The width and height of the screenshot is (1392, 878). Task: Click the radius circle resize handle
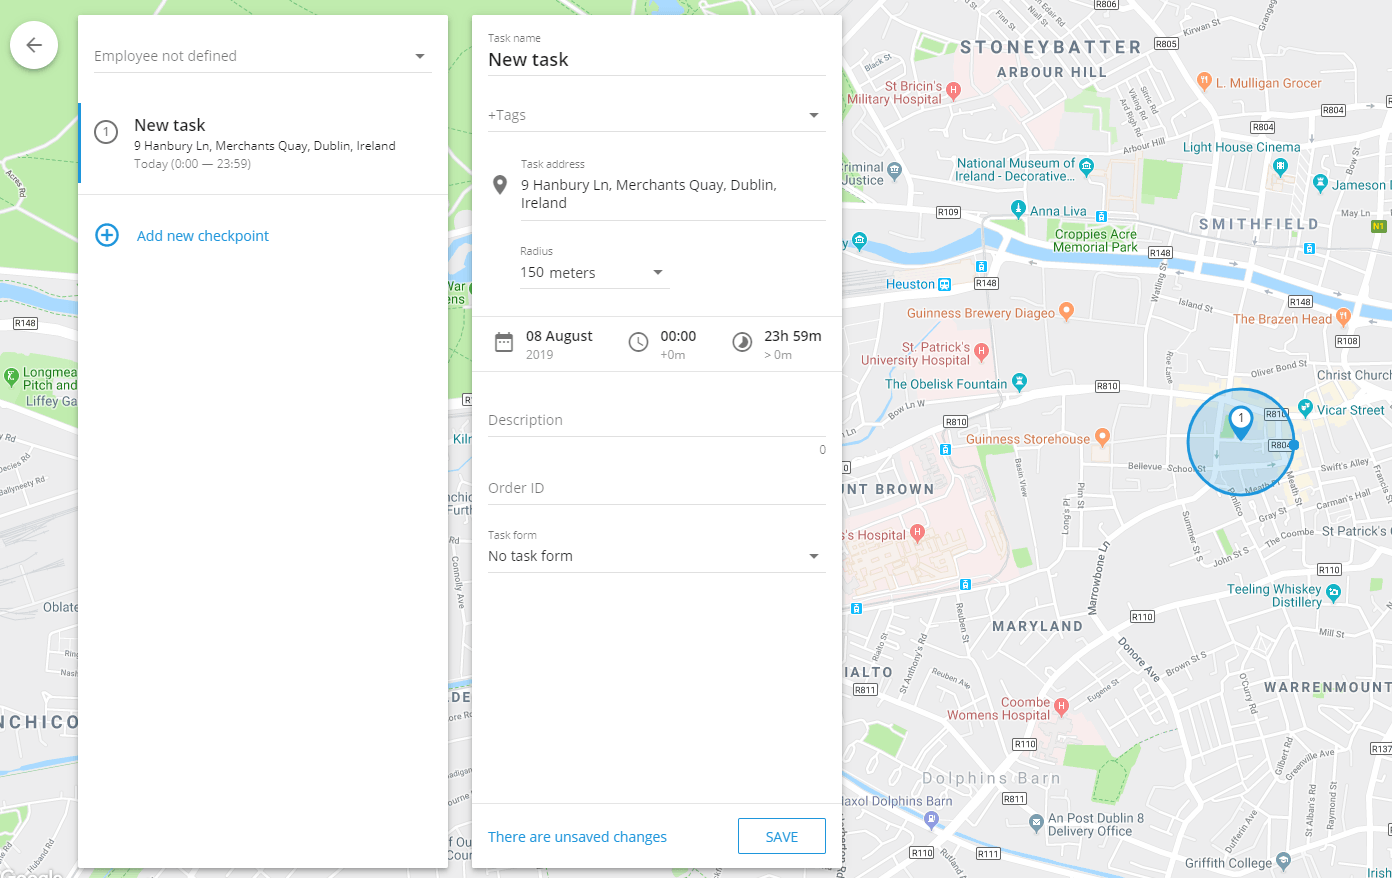(1294, 445)
